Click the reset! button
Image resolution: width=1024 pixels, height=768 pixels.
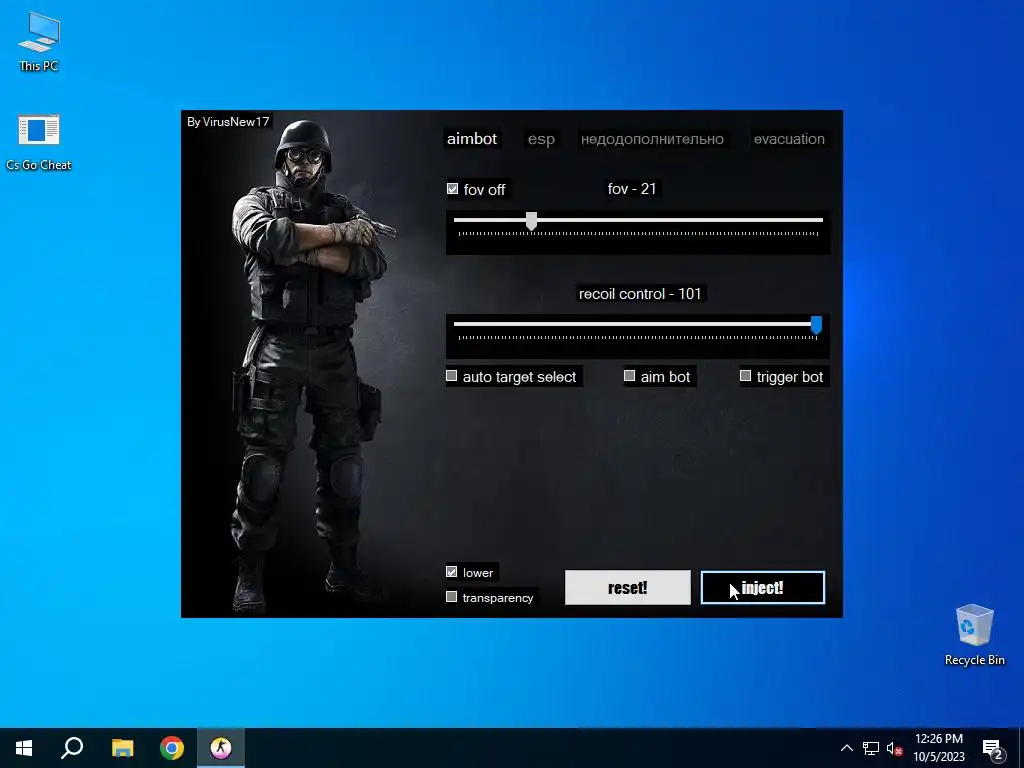628,587
